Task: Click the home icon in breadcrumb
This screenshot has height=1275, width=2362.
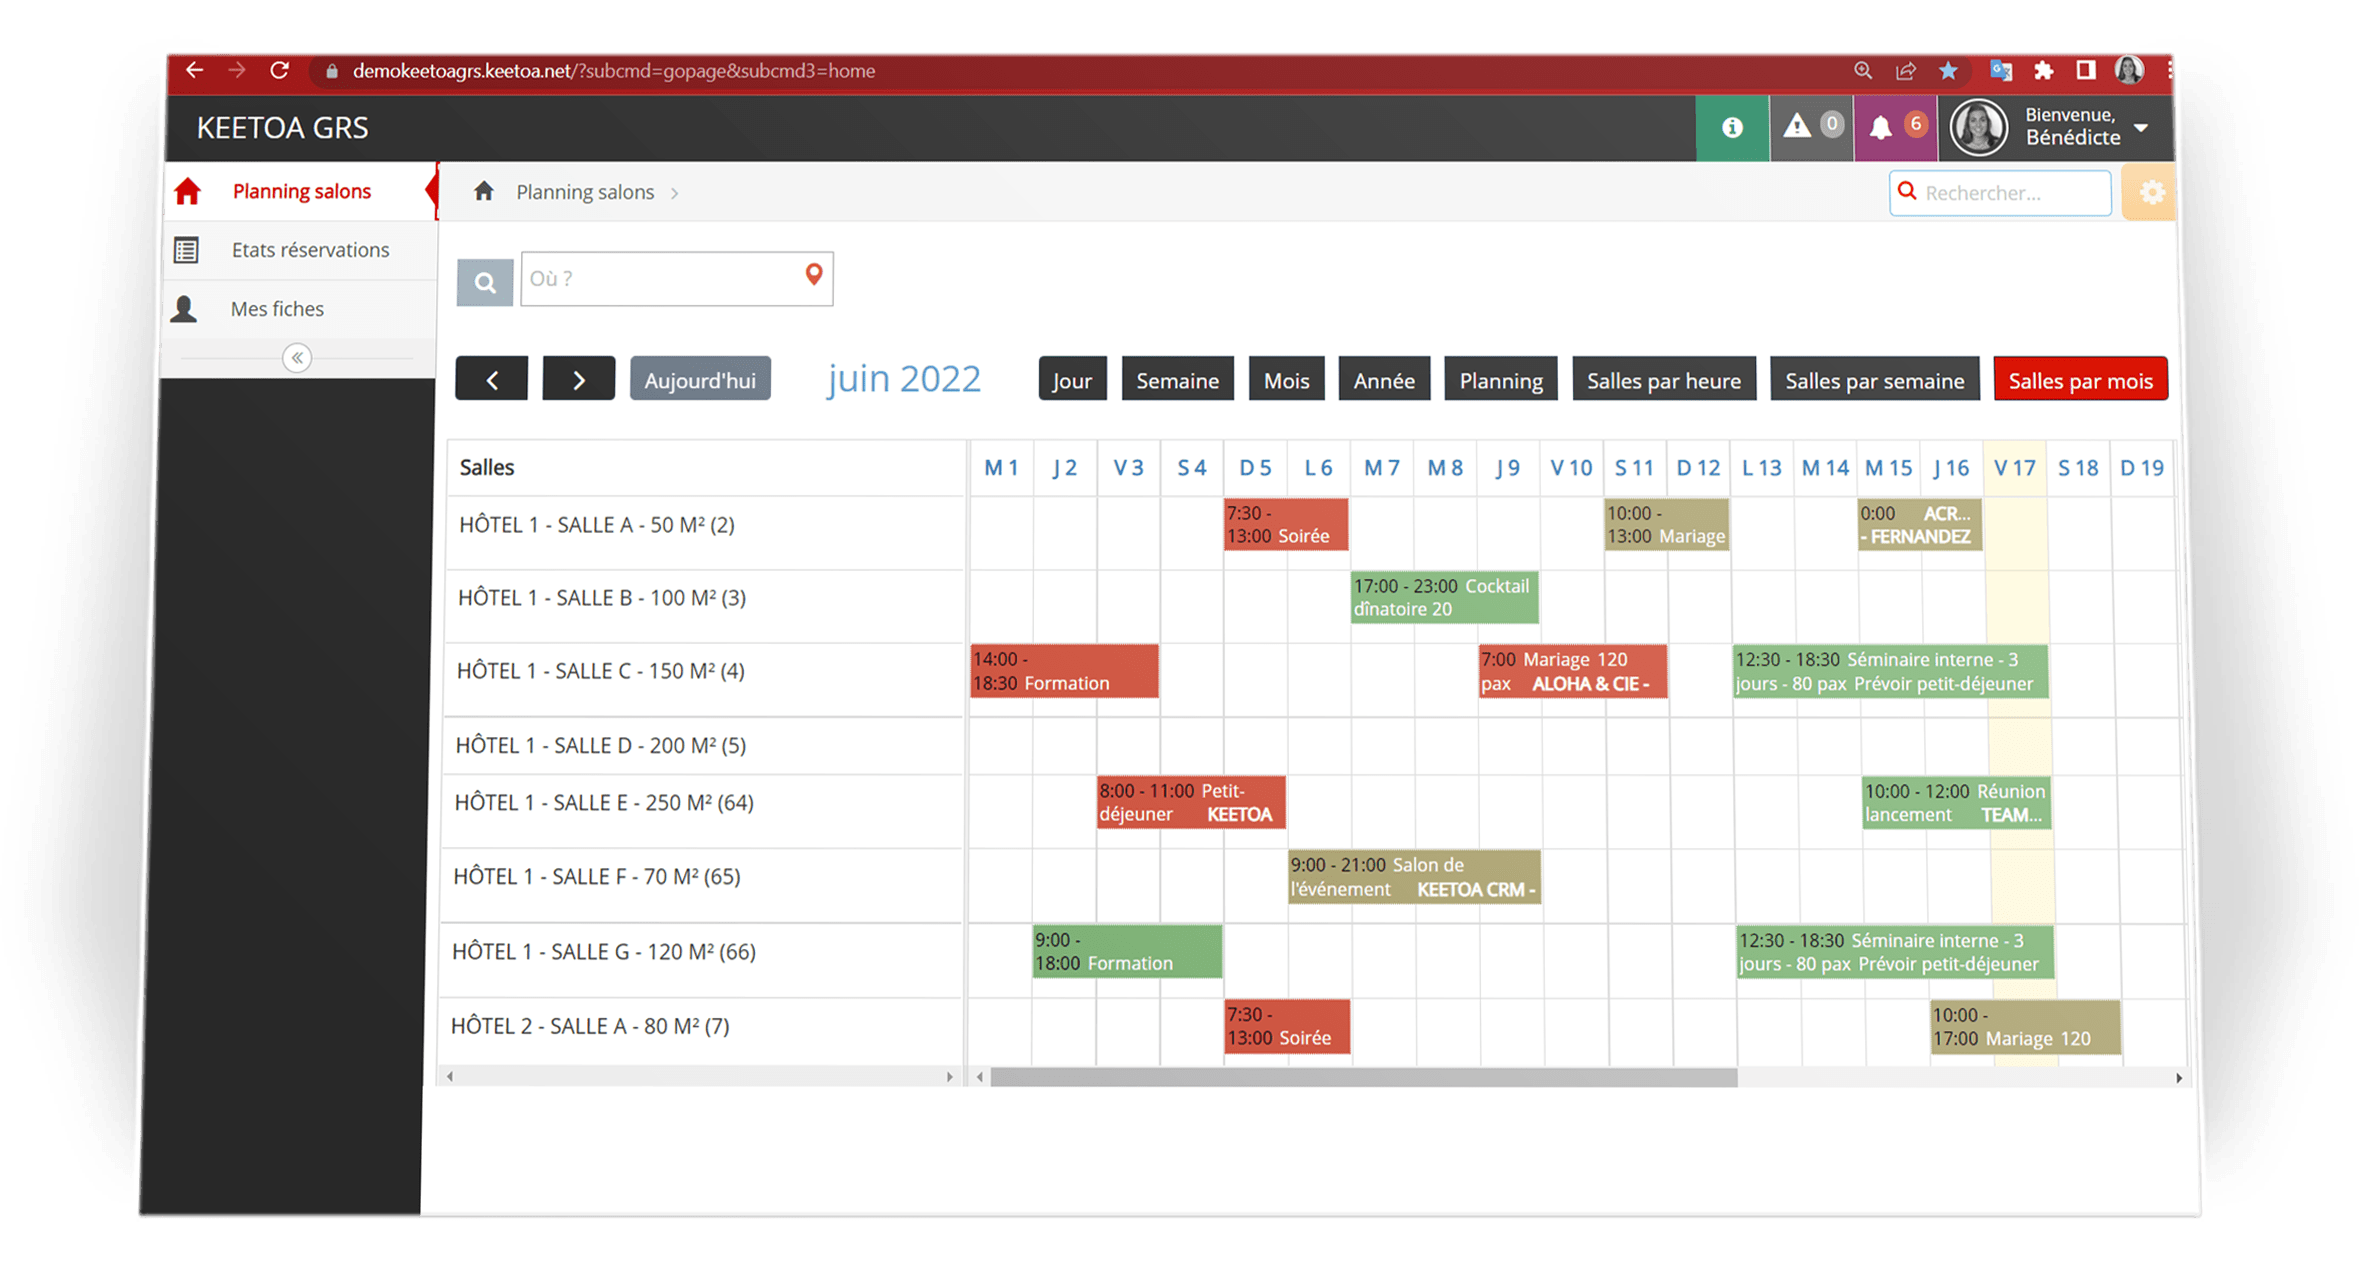Action: 484,192
